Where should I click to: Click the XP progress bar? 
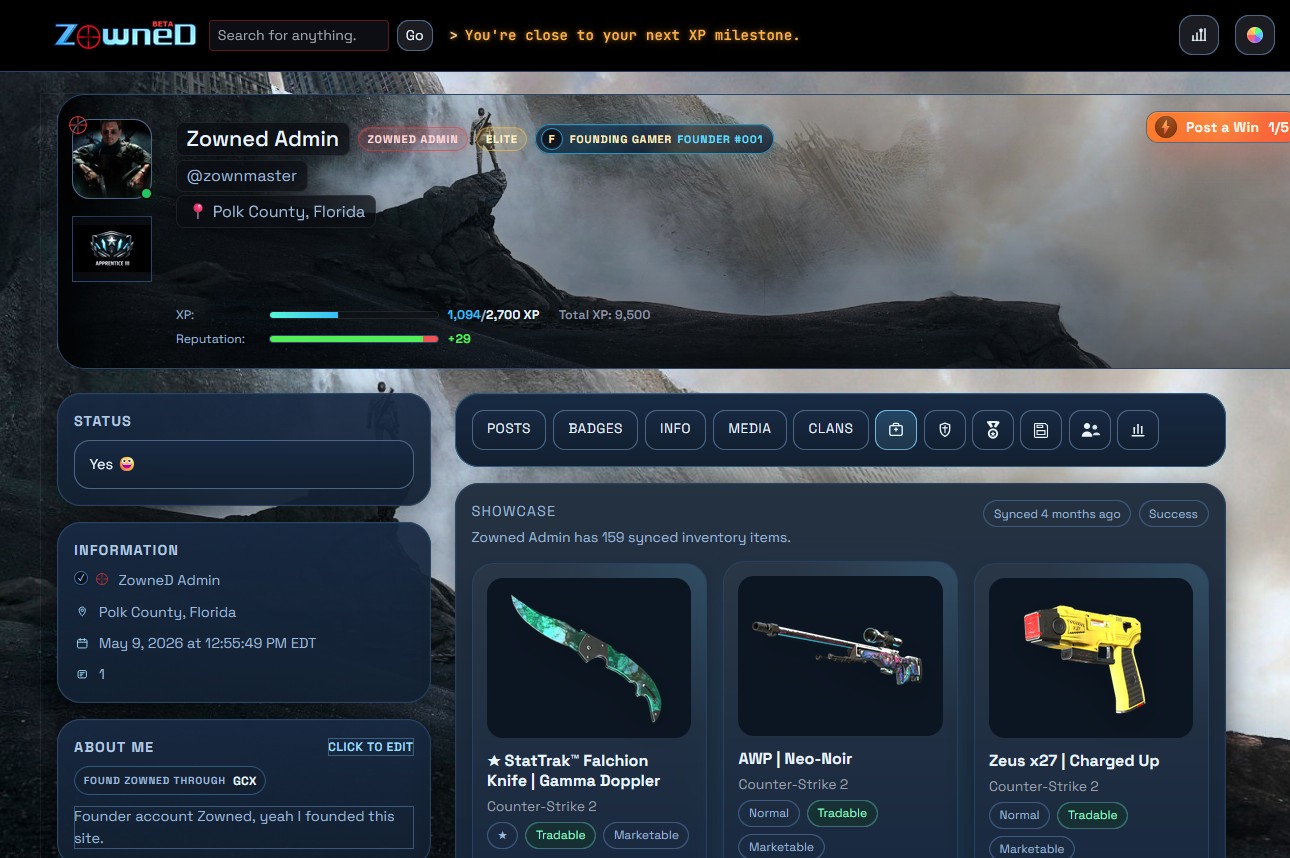[354, 315]
